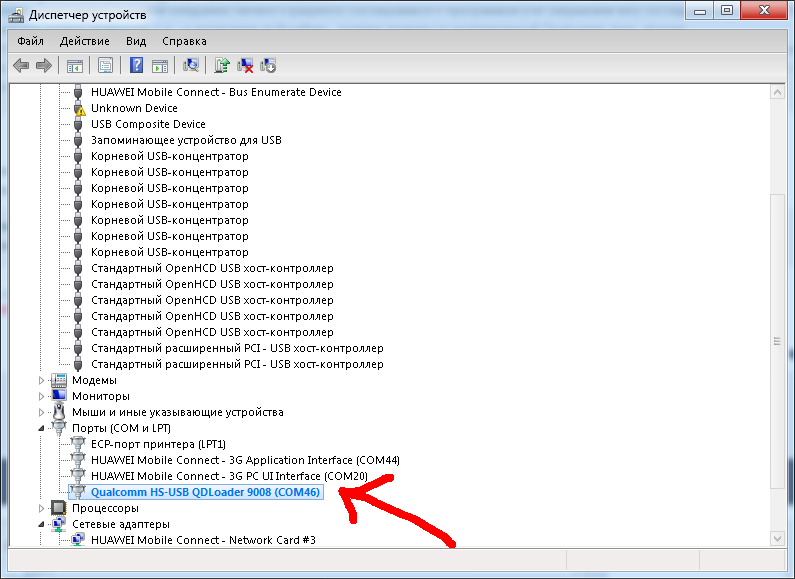Image resolution: width=795 pixels, height=579 pixels.
Task: Click the Disable device toolbar icon
Action: click(268, 66)
